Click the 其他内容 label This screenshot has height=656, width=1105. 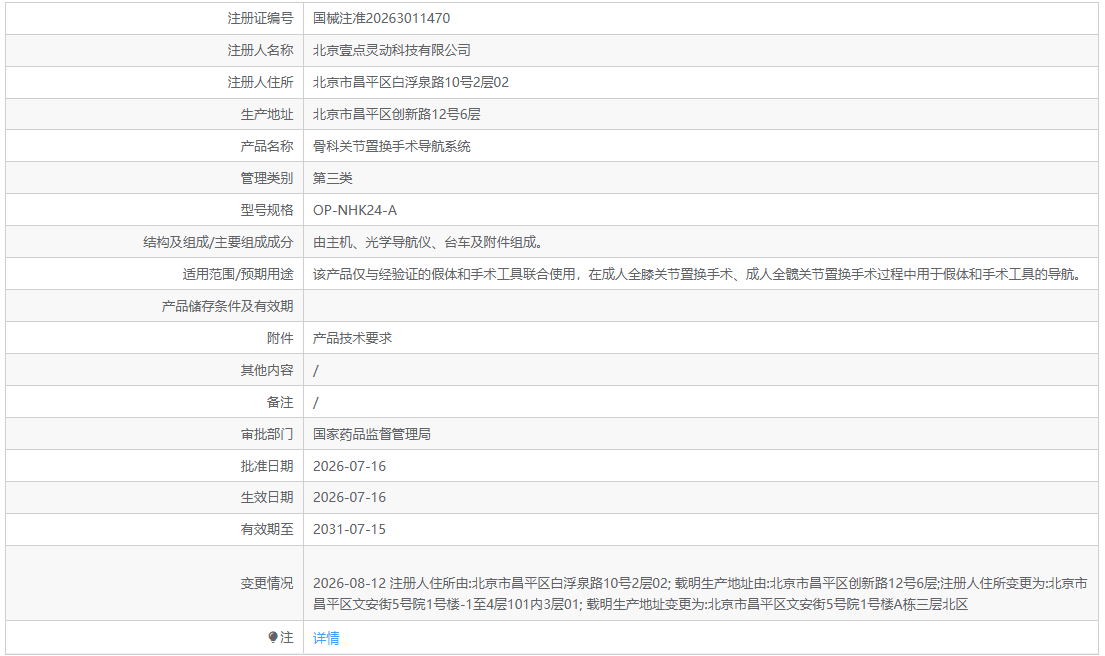tap(266, 370)
